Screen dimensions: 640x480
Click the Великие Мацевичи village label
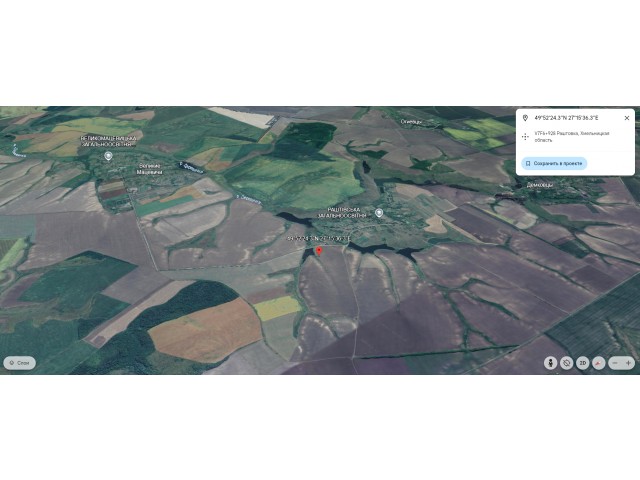(x=150, y=169)
